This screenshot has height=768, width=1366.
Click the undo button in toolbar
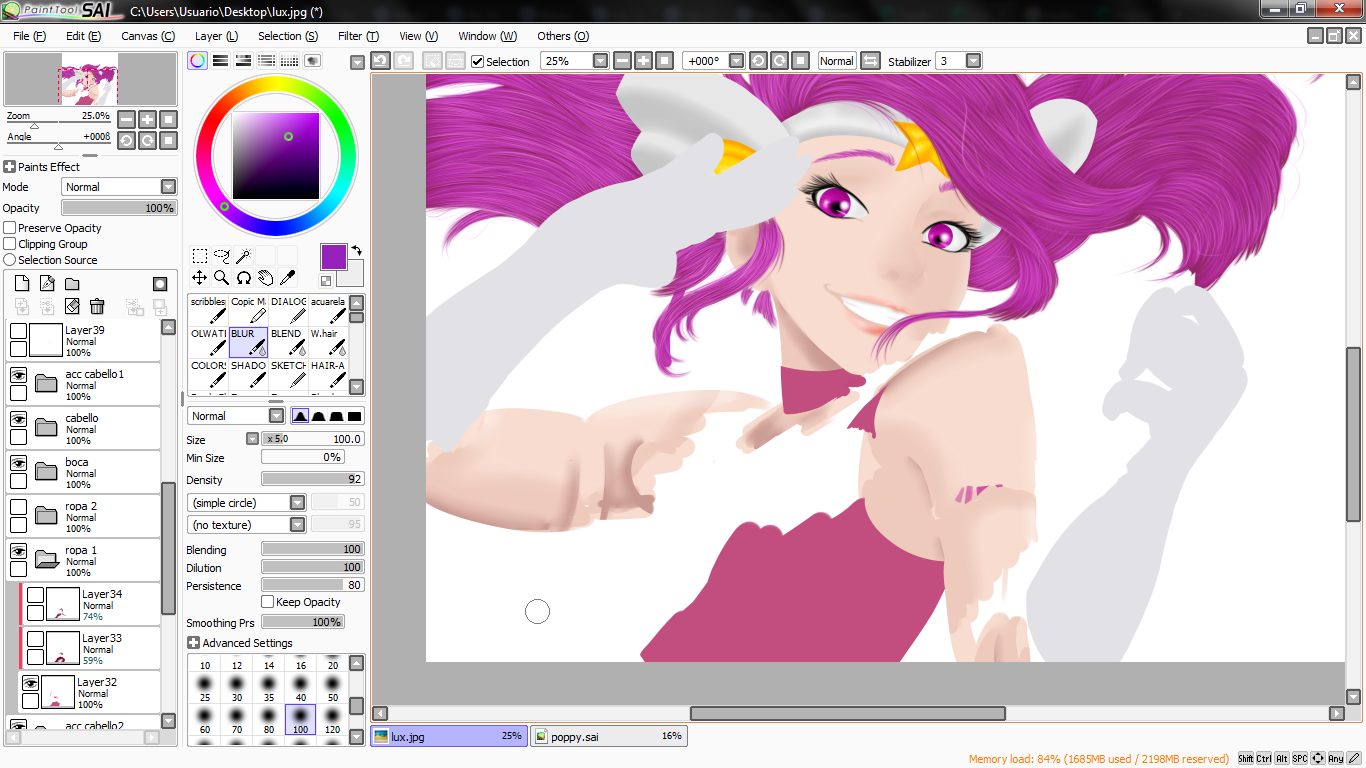click(380, 61)
